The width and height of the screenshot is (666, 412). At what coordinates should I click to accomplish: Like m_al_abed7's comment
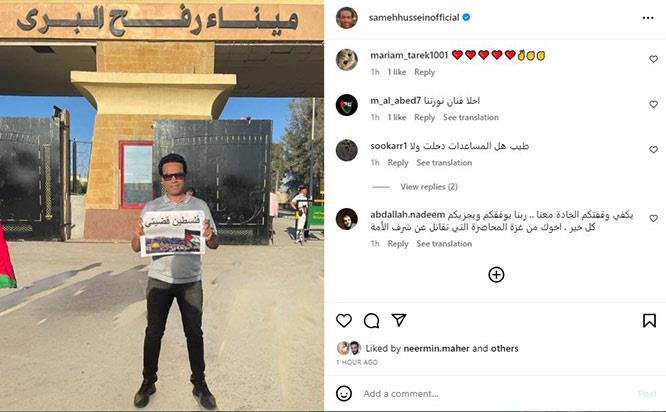click(x=654, y=104)
